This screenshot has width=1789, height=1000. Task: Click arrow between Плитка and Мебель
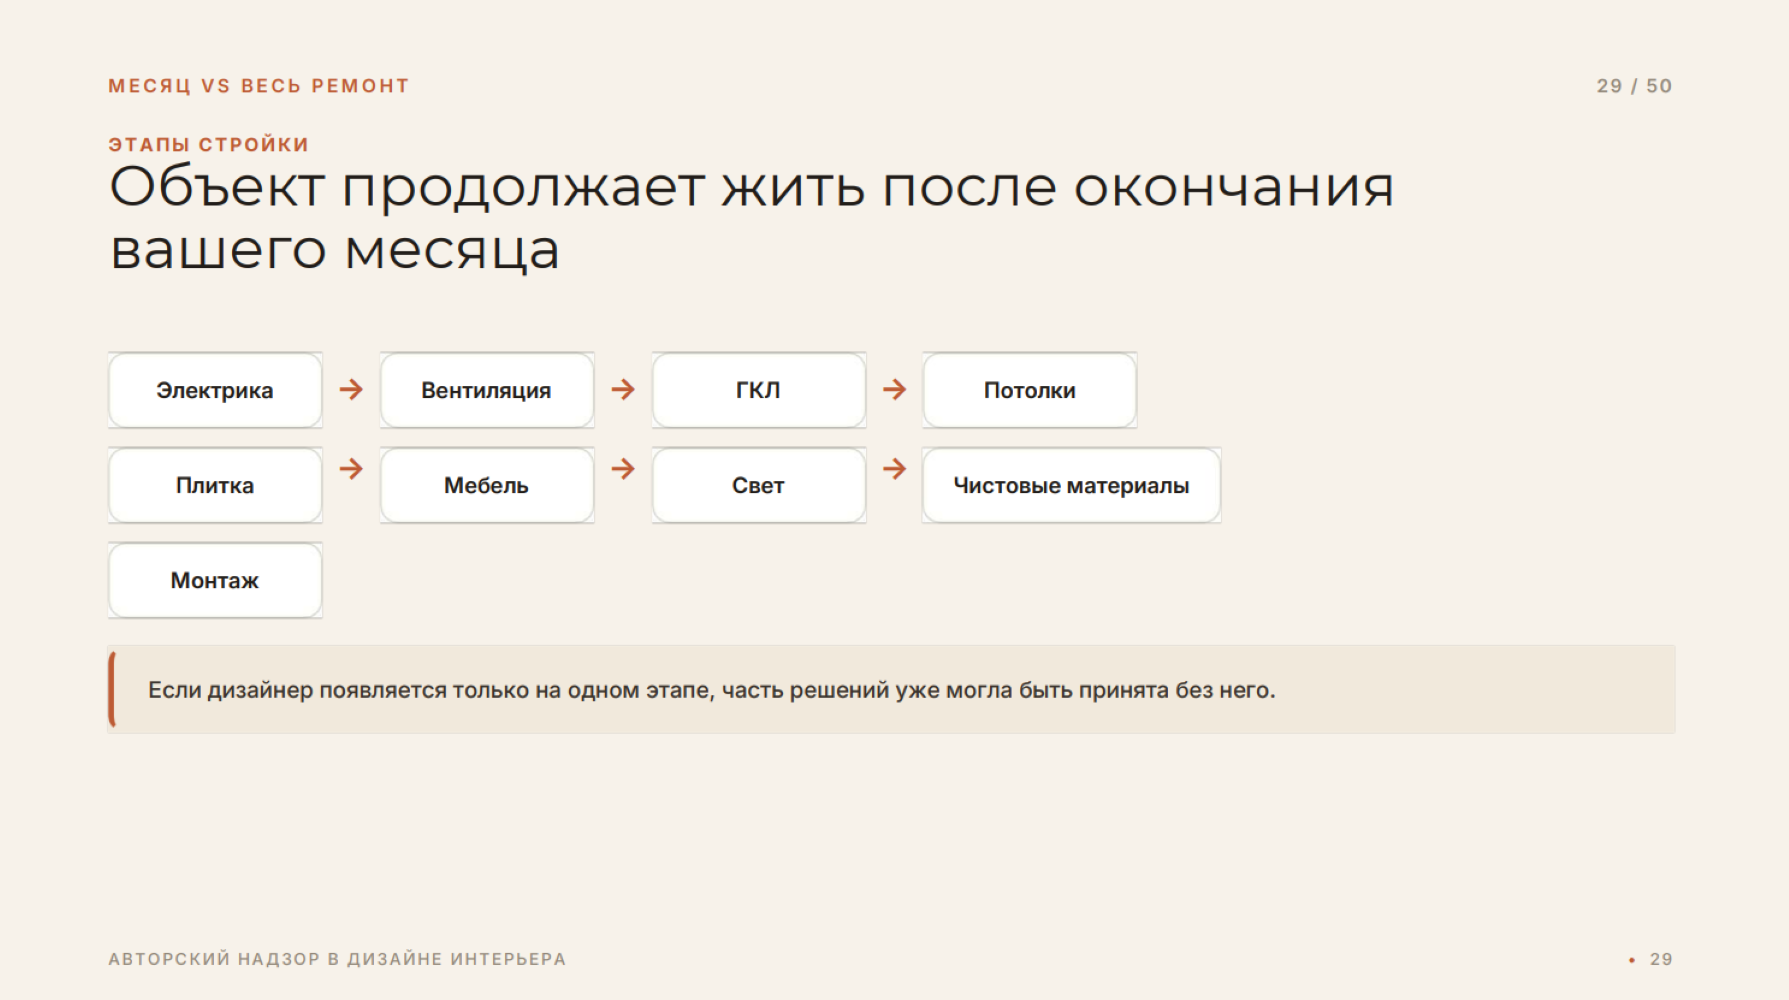click(351, 468)
